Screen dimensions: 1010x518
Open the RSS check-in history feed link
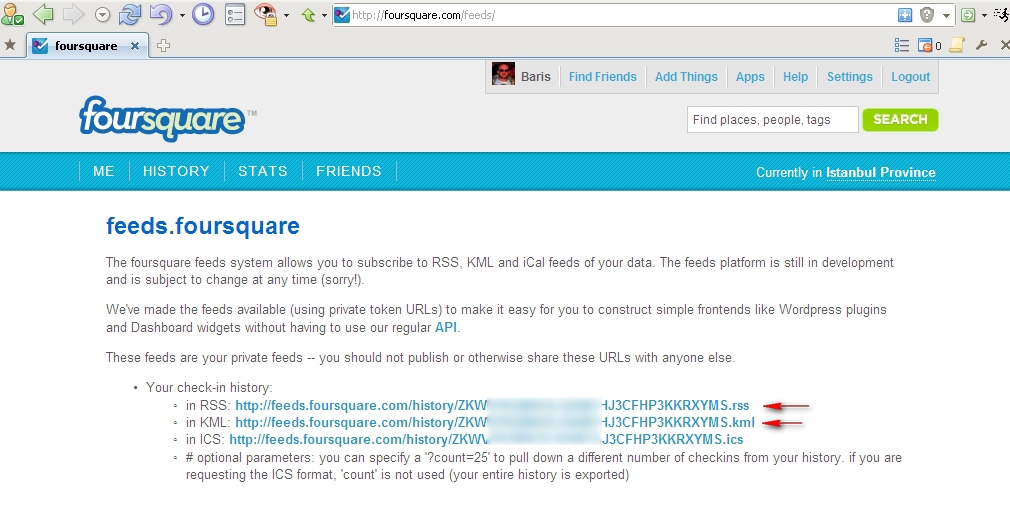(x=492, y=405)
